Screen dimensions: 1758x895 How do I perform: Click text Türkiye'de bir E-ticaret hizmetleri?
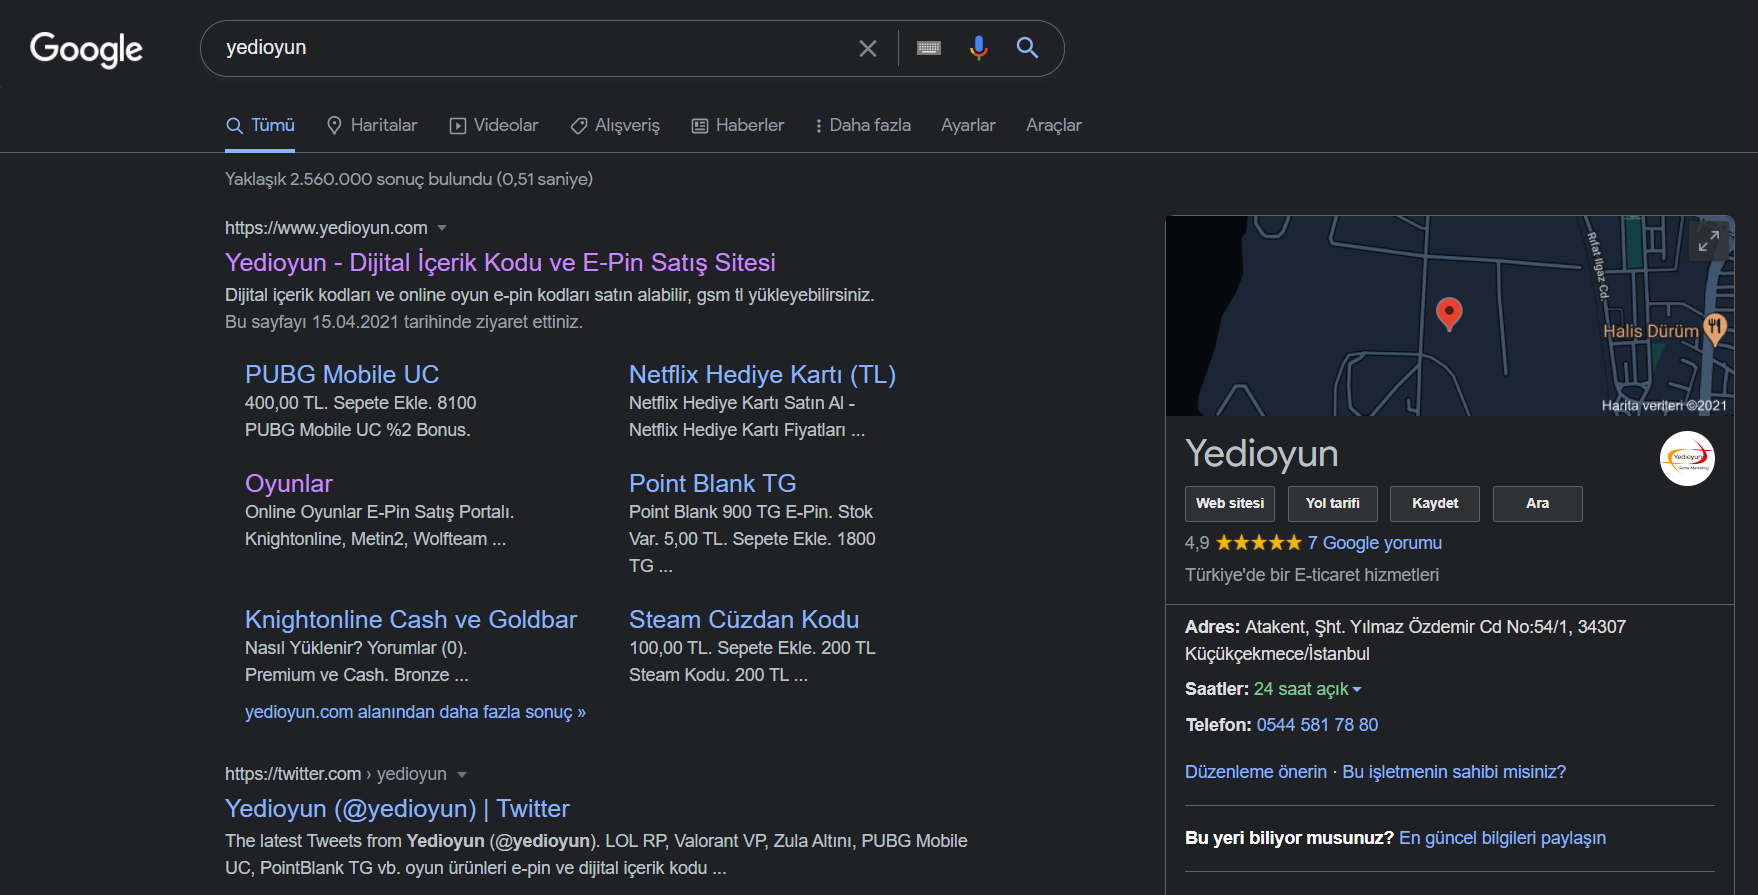pos(1312,575)
